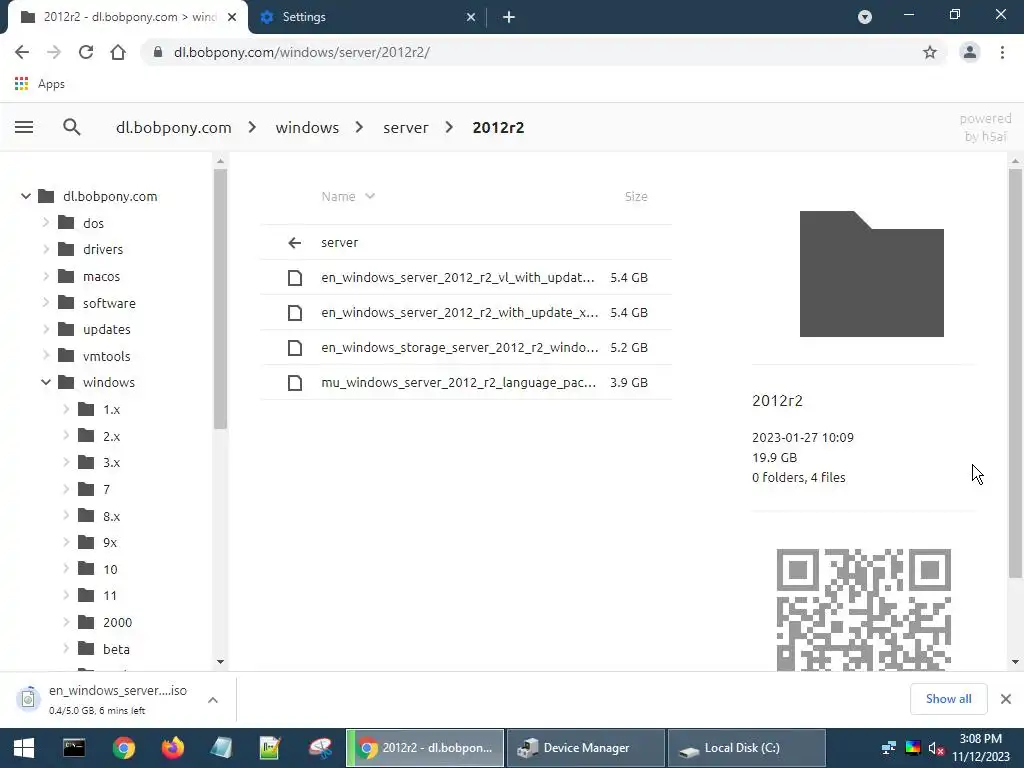
Task: Sort the file list by Name
Action: tap(347, 196)
